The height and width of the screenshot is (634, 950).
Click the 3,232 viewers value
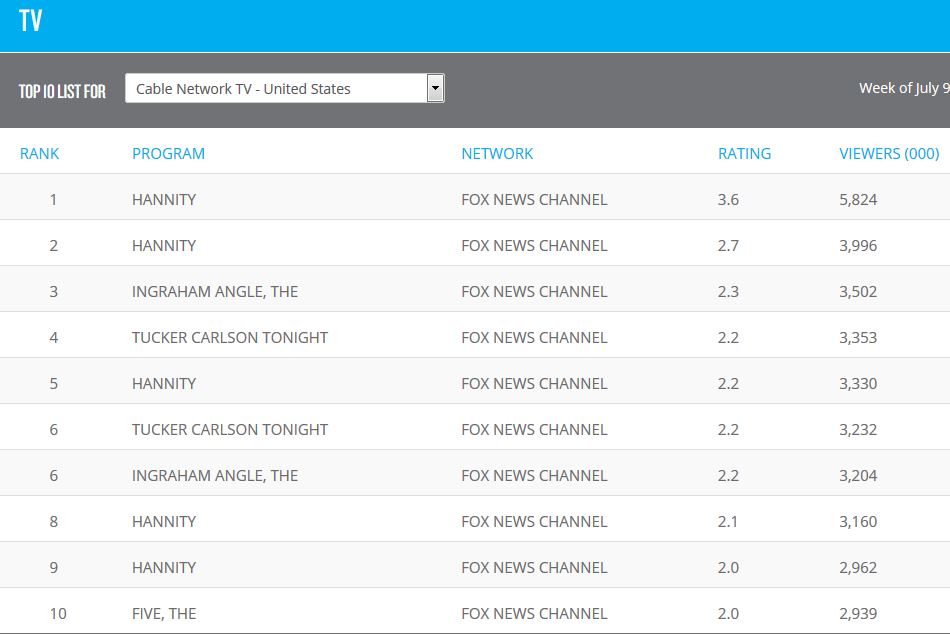pyautogui.click(x=858, y=430)
